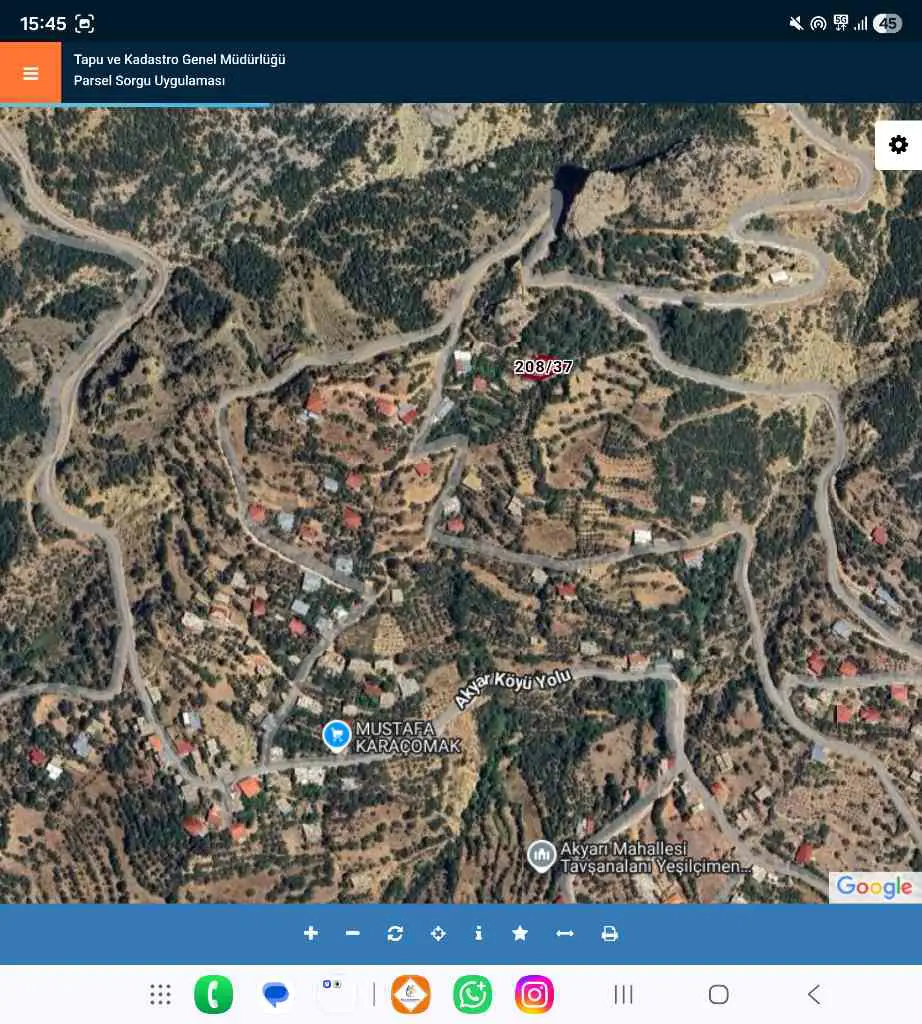Zoom in with the plus icon

[x=311, y=933]
